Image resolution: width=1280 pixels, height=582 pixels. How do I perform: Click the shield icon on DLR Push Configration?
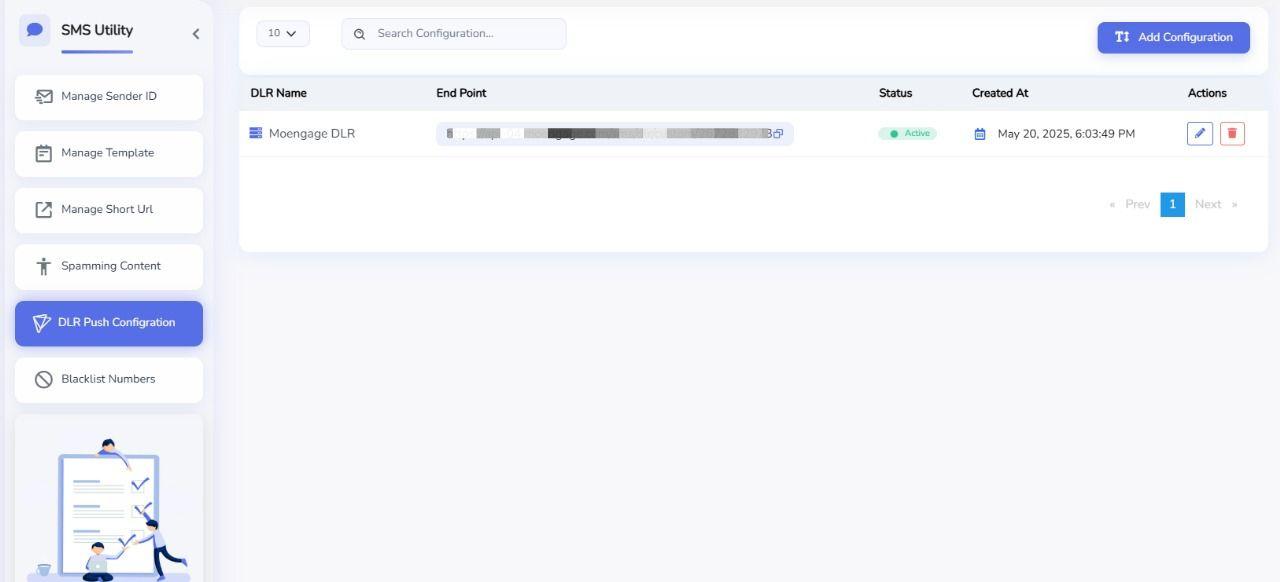[x=41, y=322]
